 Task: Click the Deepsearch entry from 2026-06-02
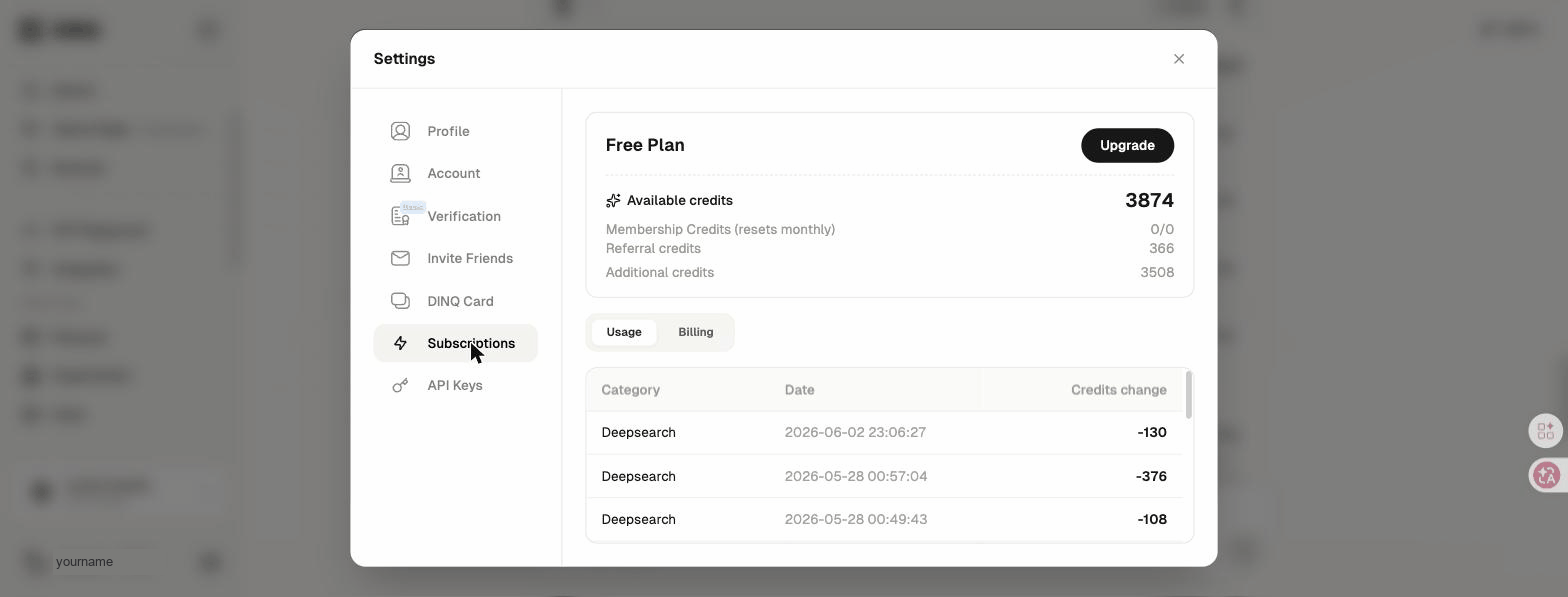pyautogui.click(x=638, y=433)
